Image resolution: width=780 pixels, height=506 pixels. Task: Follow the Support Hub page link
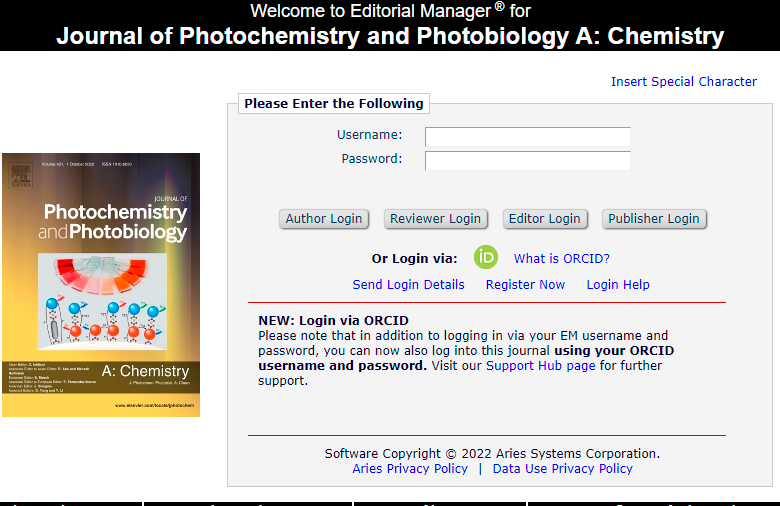coord(540,366)
